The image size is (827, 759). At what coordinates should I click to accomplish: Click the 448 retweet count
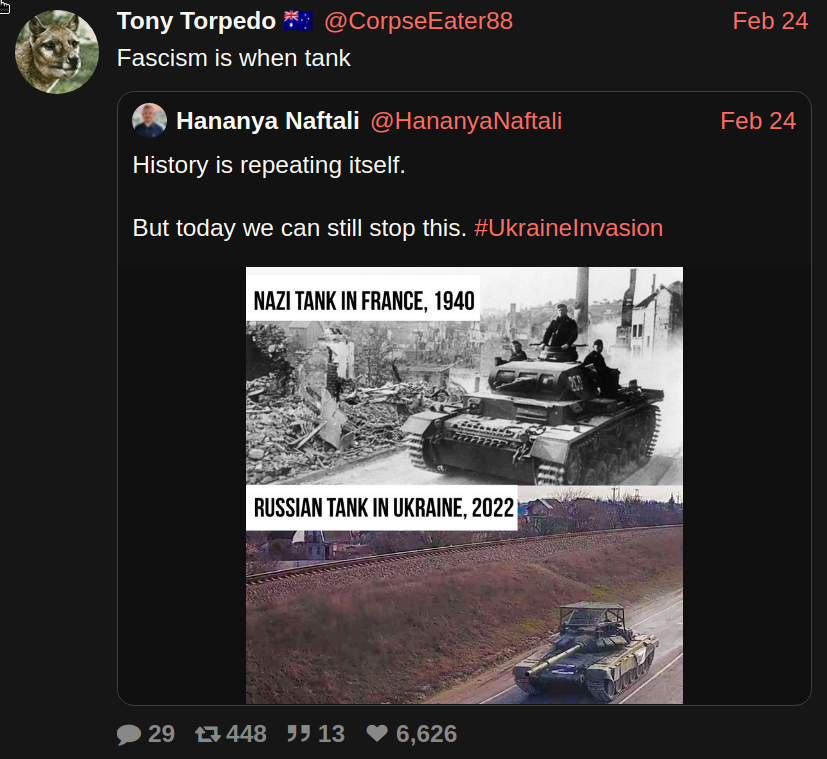tap(246, 735)
